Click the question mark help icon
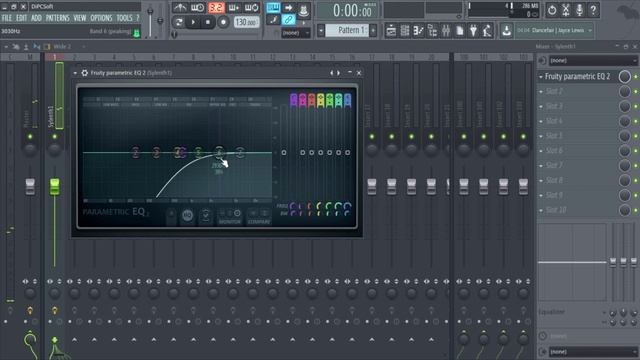Screen dimensions: 640x360 [593, 10]
